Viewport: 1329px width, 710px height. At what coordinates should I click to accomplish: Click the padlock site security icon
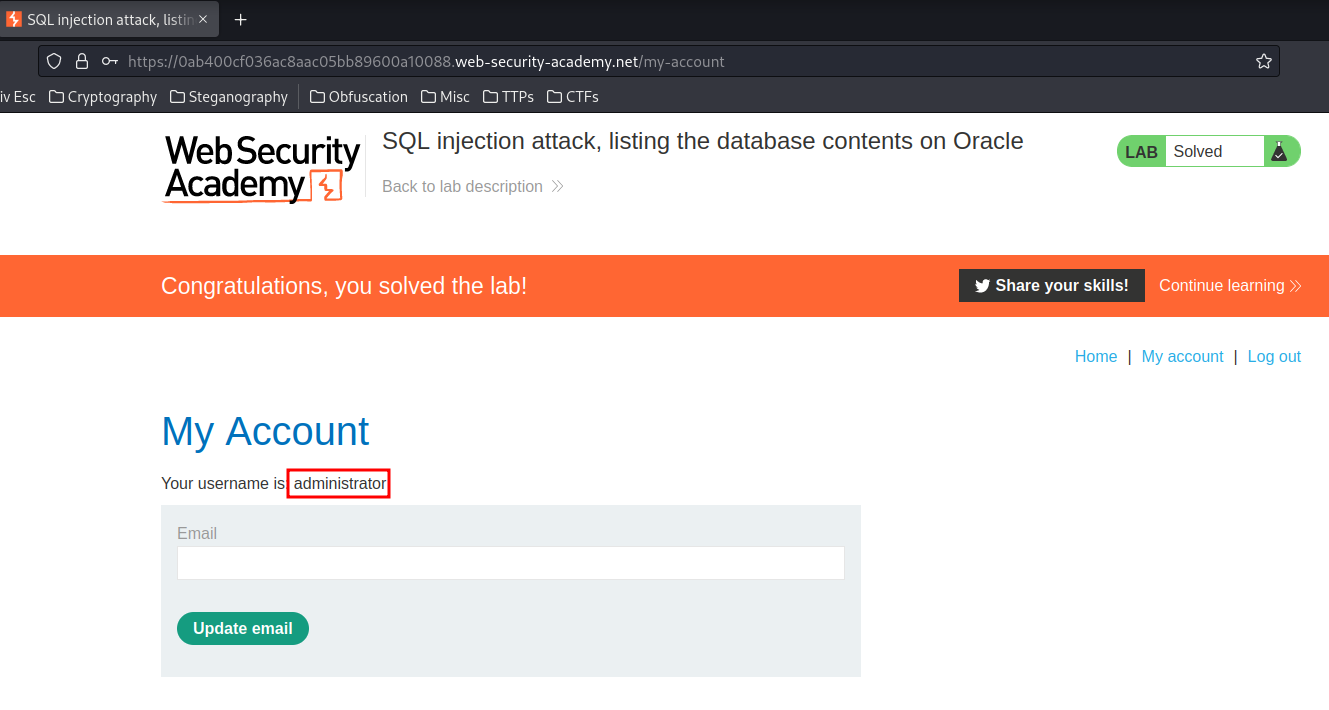click(x=82, y=61)
